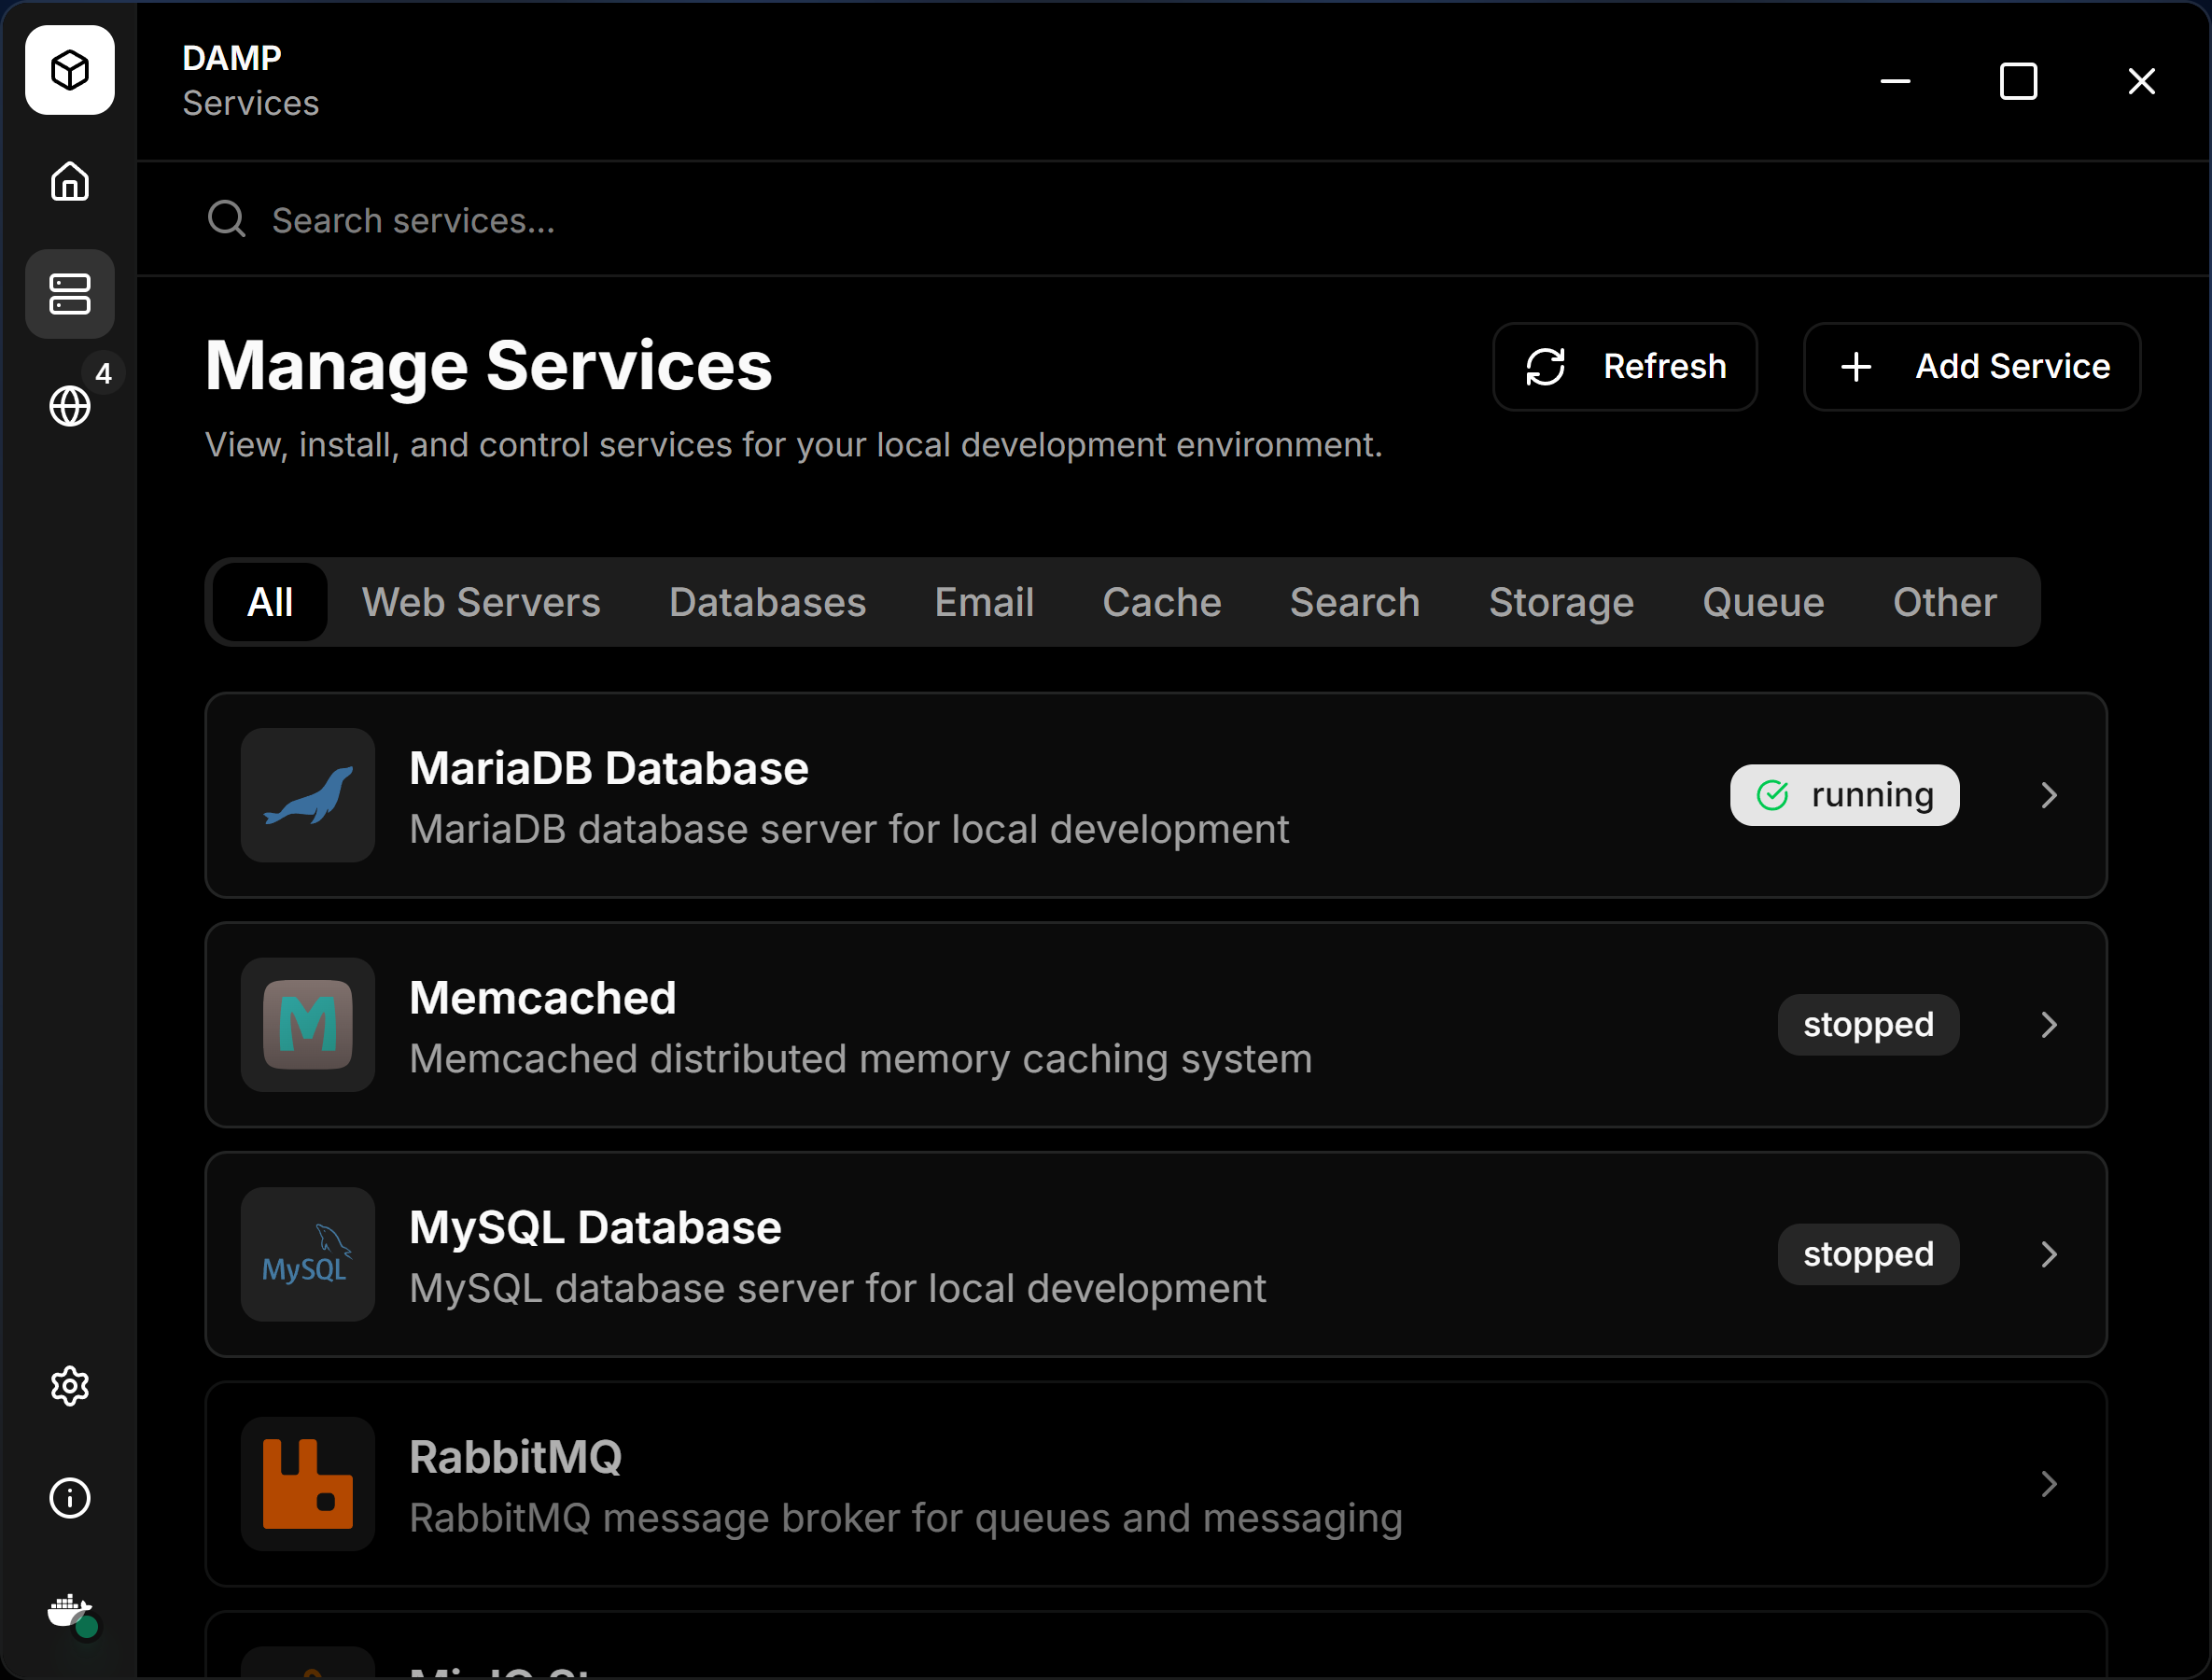Expand the MariaDB Database service details
This screenshot has width=2212, height=1680.
[2048, 794]
